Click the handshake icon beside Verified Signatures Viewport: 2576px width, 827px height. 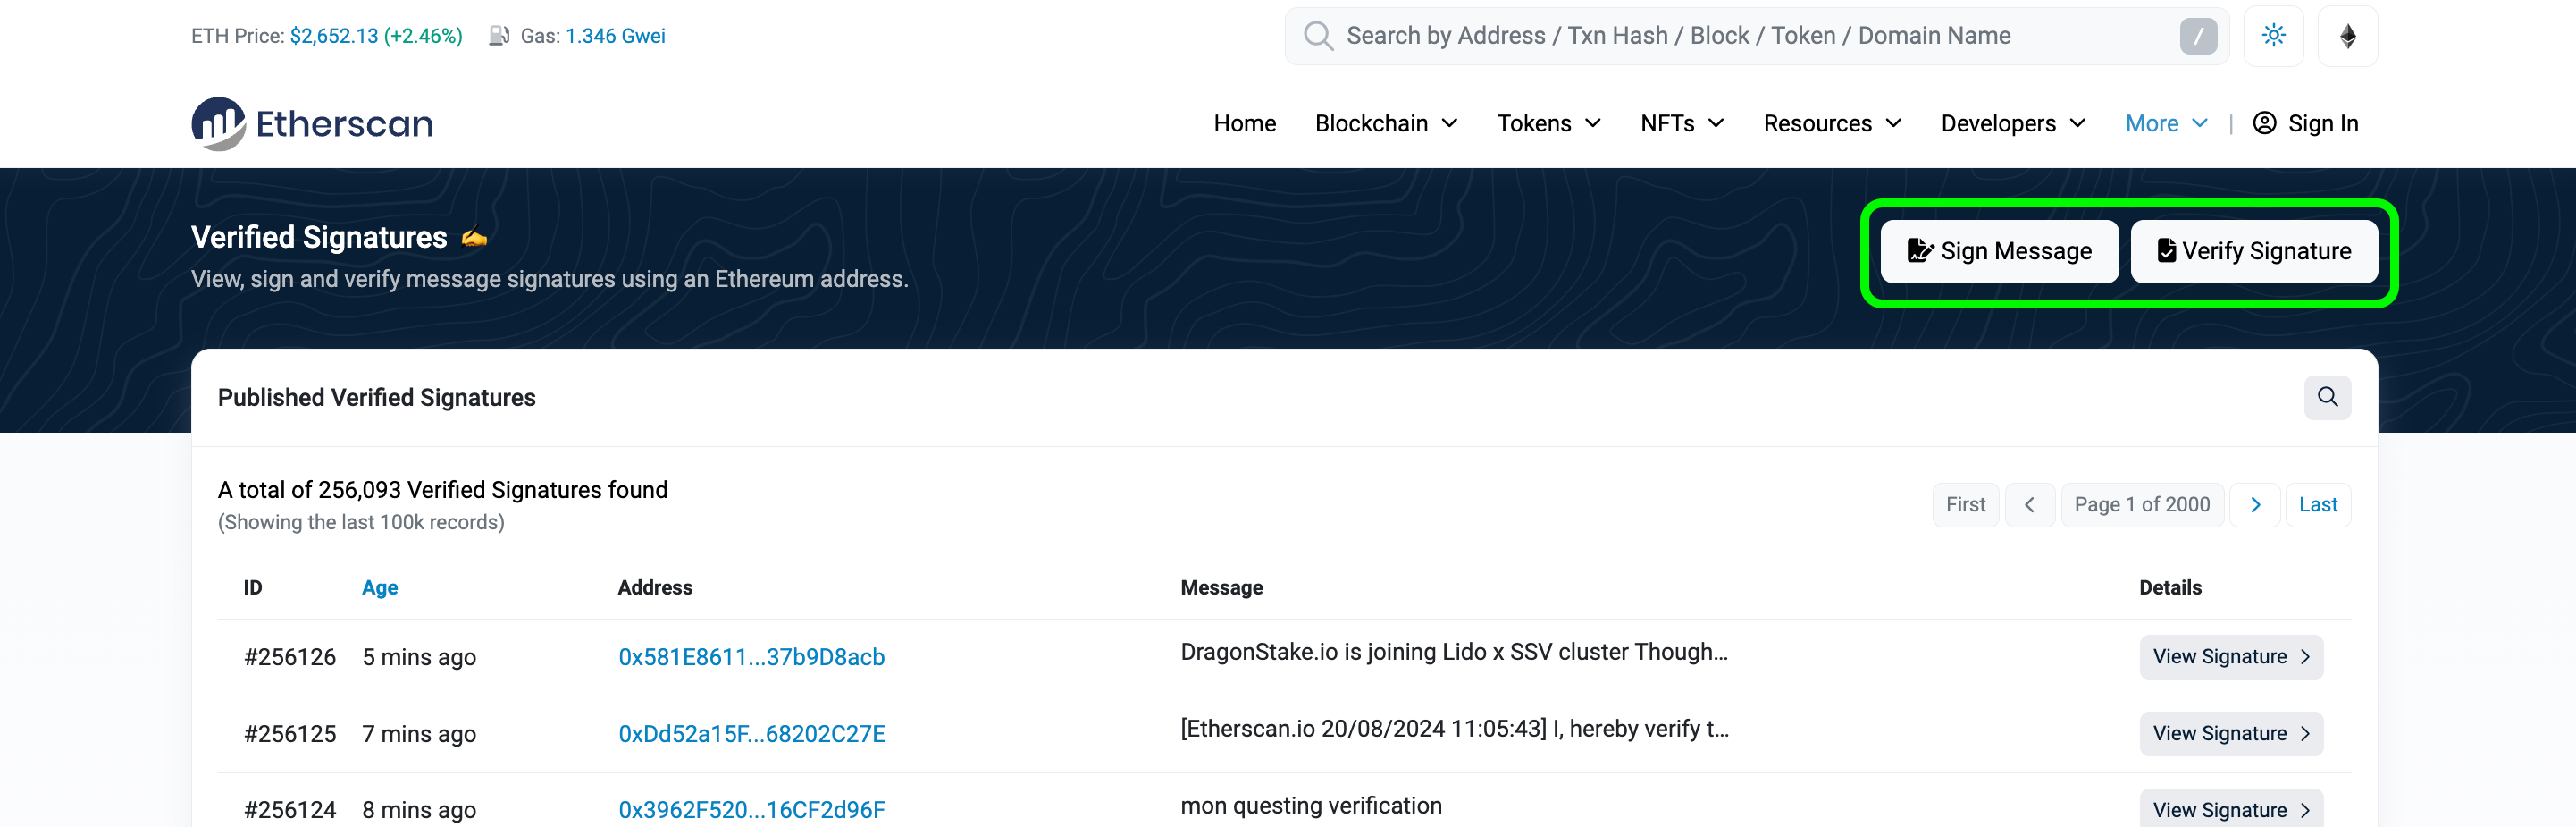coord(474,238)
